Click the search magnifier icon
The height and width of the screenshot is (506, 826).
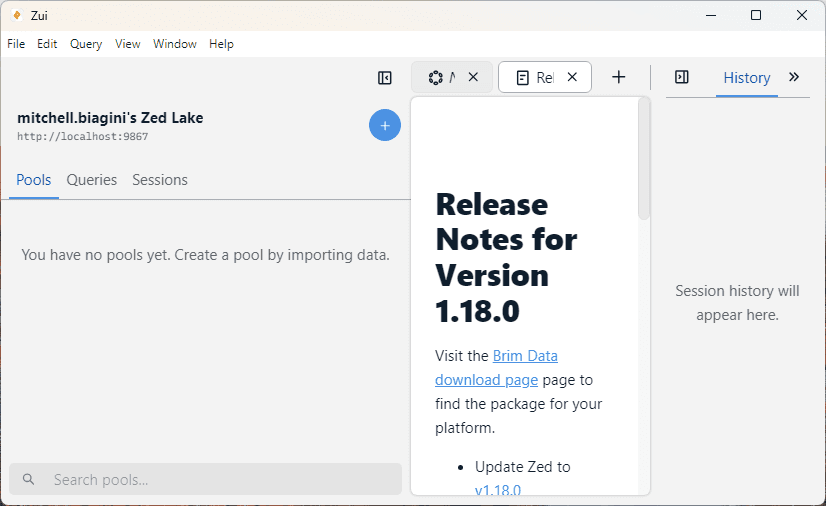(x=28, y=479)
